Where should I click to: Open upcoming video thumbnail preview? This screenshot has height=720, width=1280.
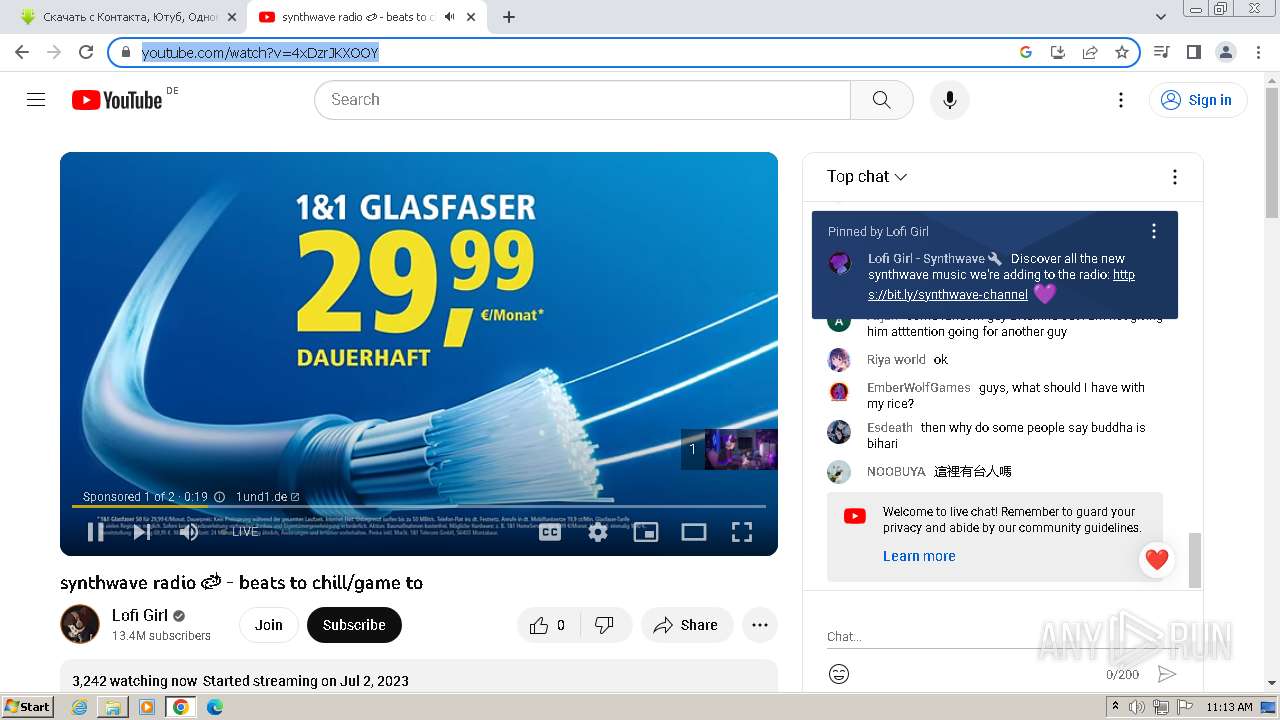coord(740,449)
